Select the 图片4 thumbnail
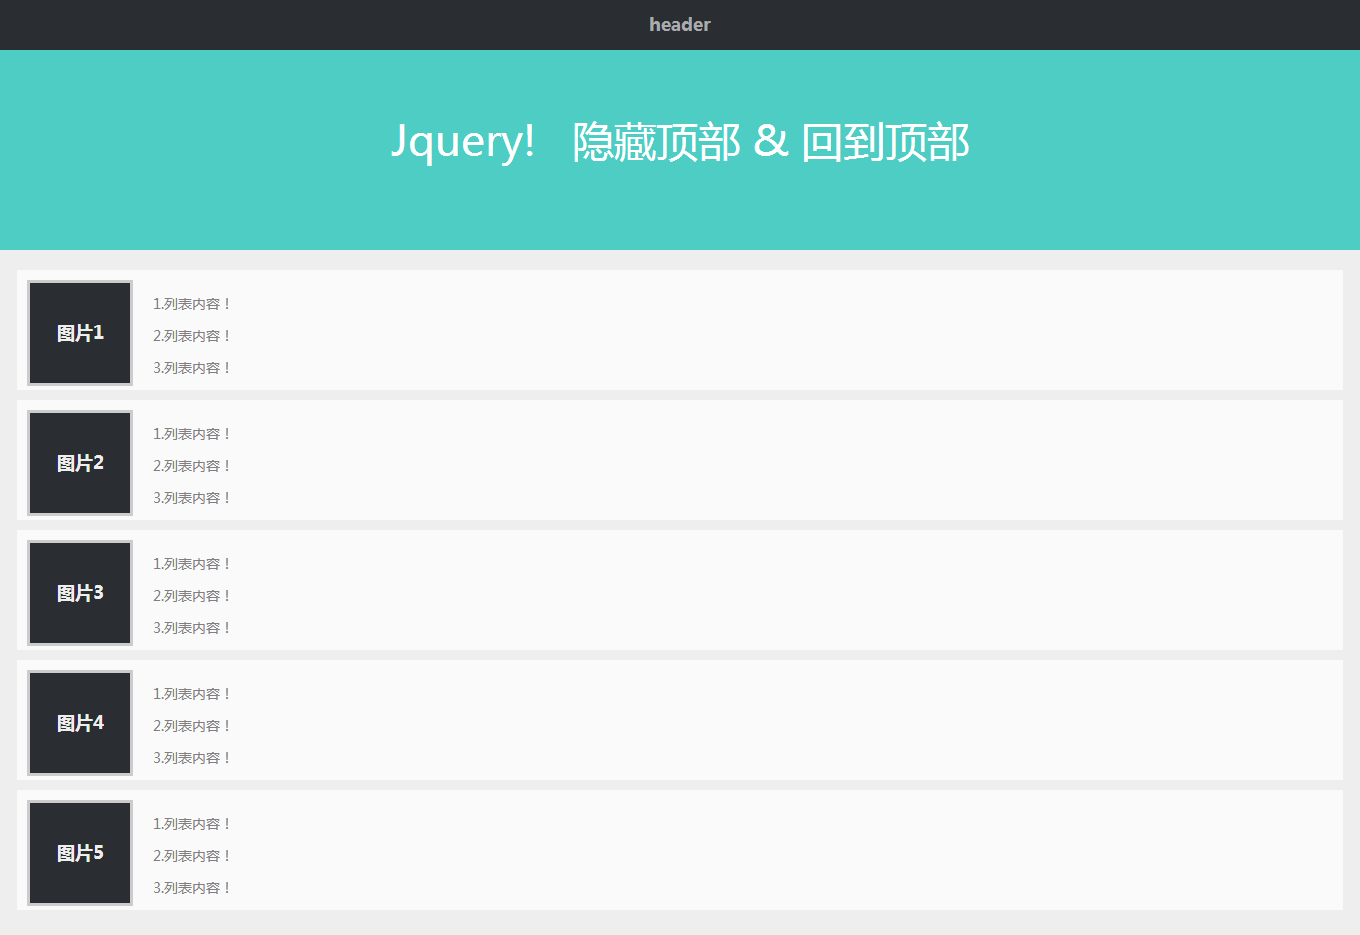 tap(80, 723)
